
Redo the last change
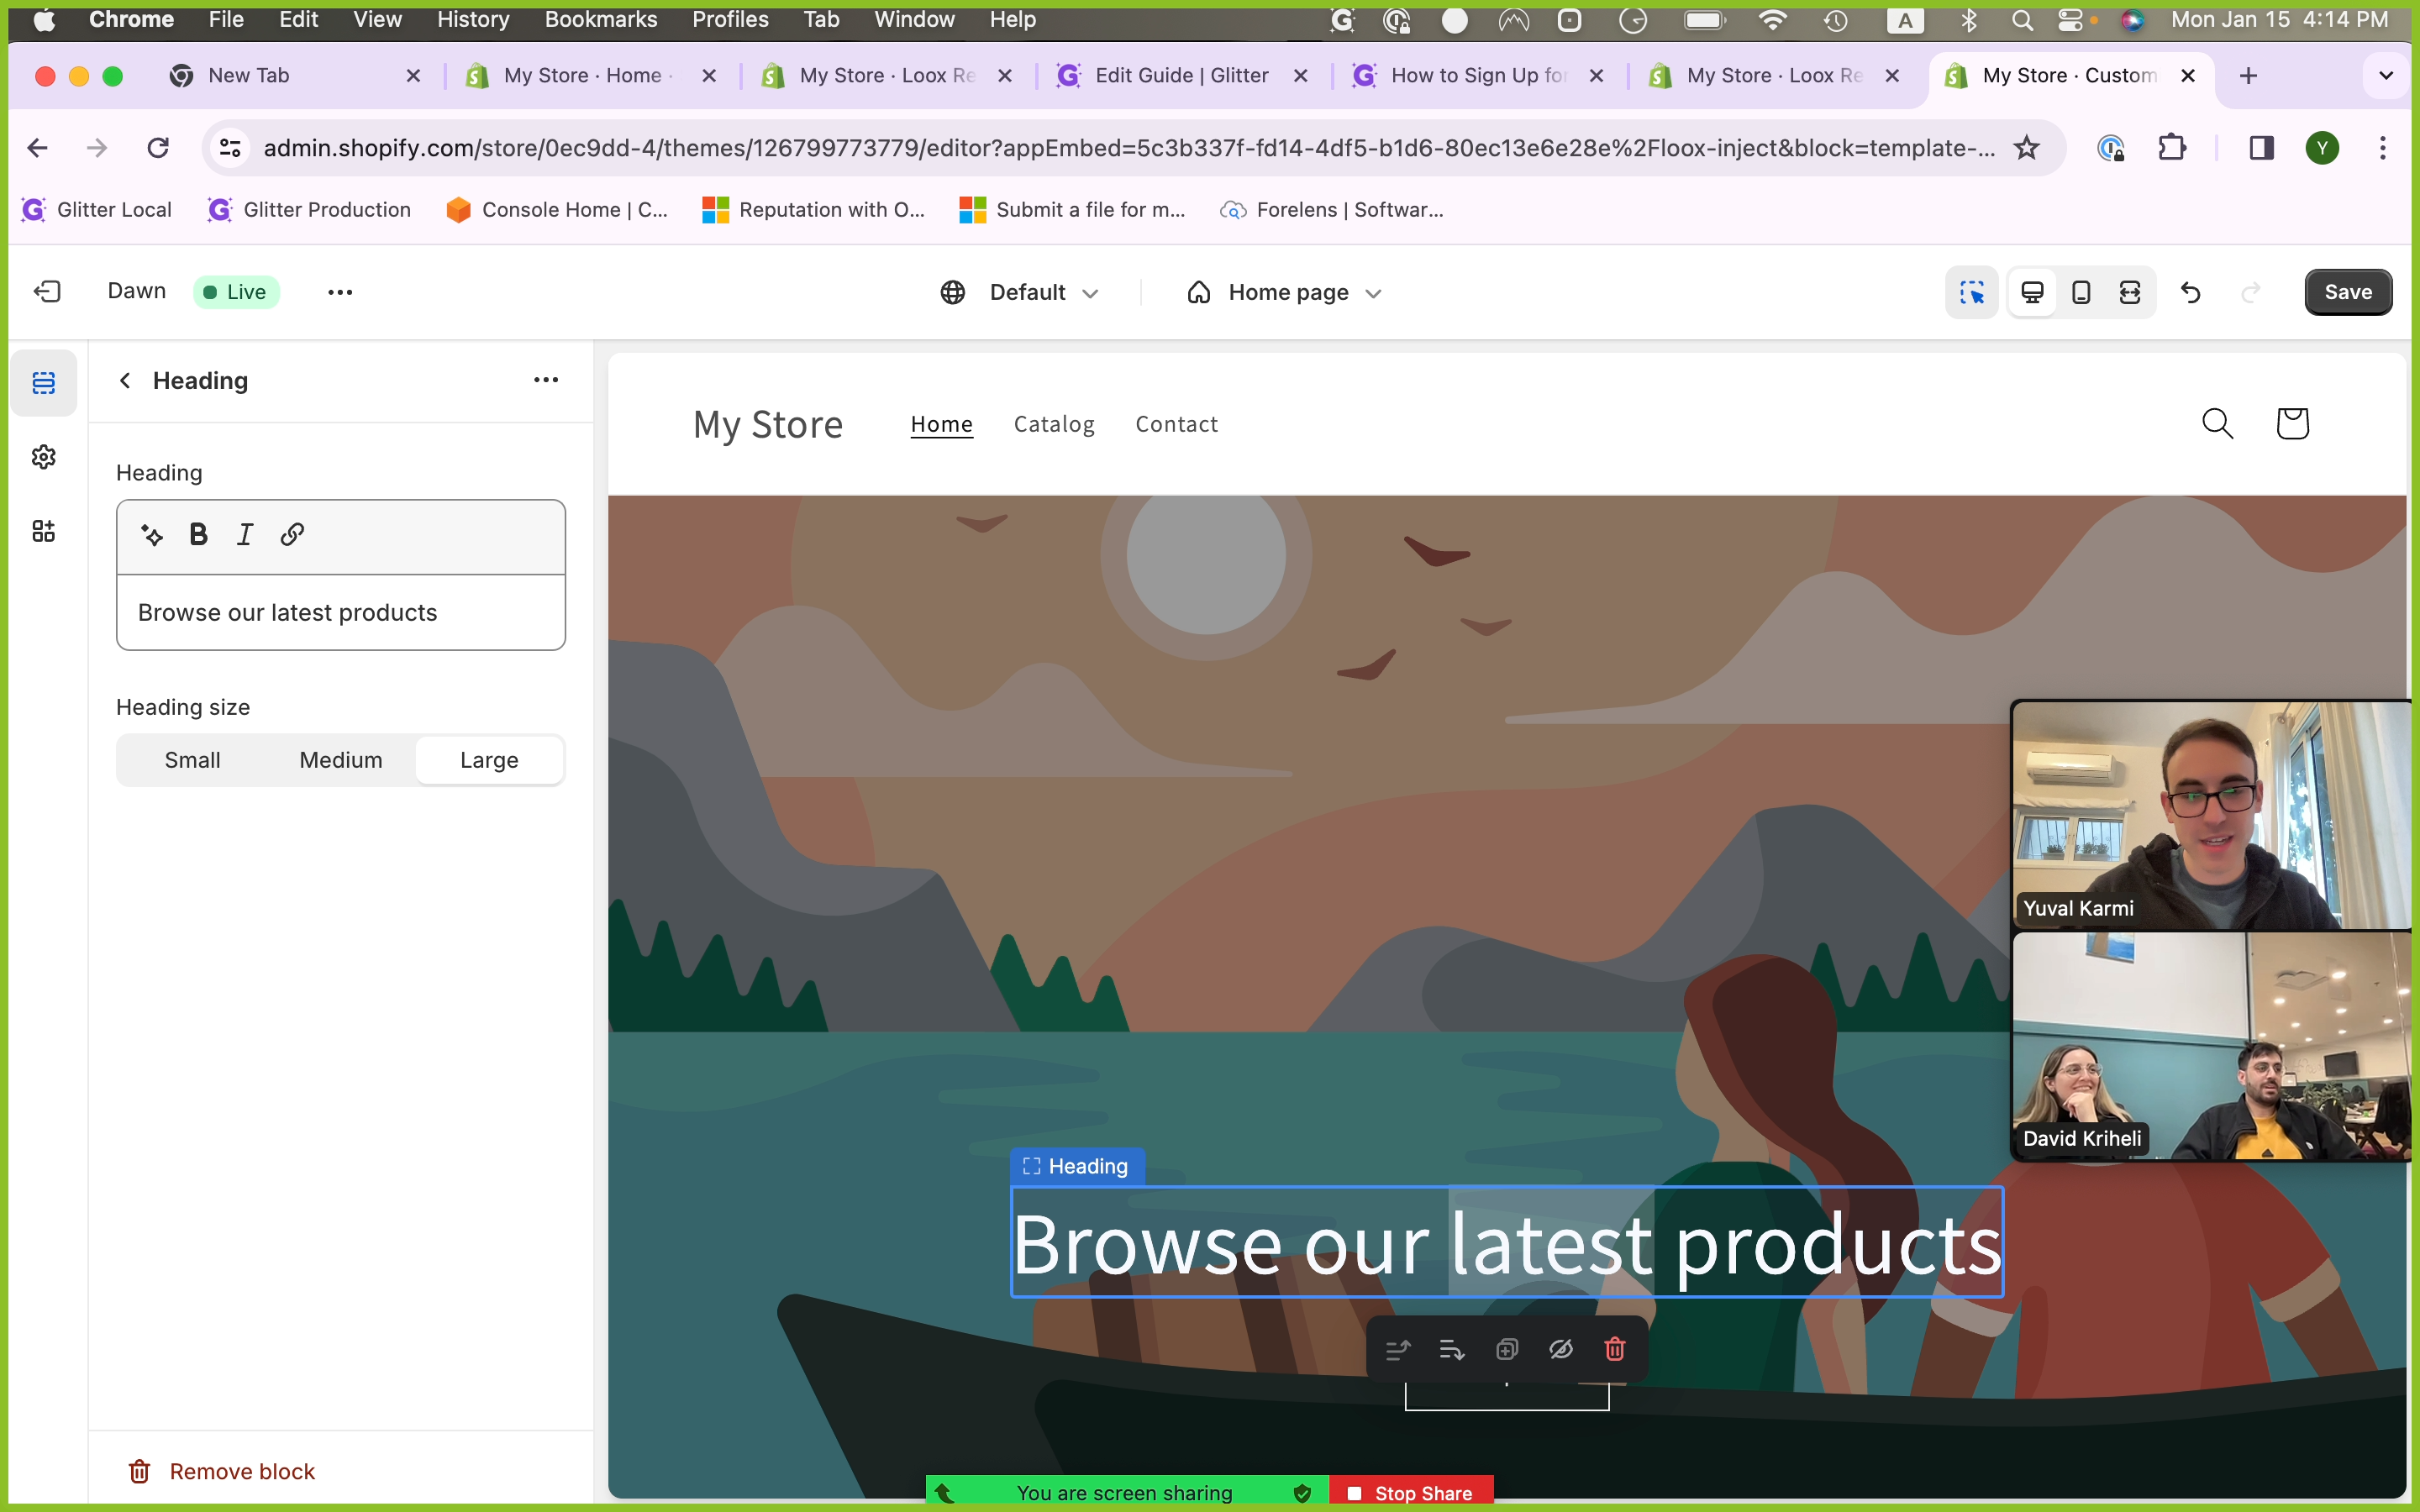pyautogui.click(x=2250, y=292)
